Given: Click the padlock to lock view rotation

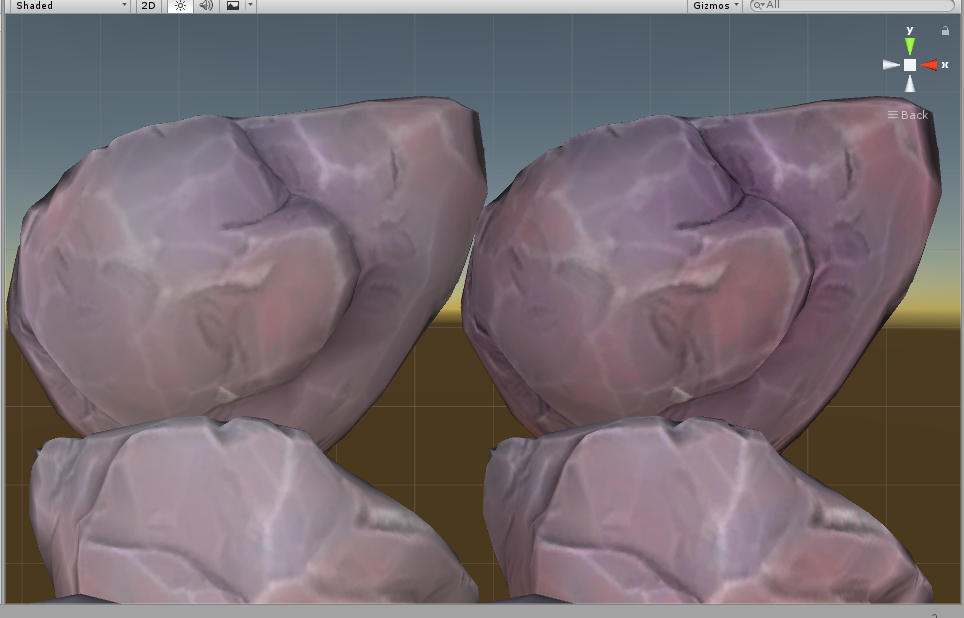Looking at the screenshot, I should (x=945, y=30).
